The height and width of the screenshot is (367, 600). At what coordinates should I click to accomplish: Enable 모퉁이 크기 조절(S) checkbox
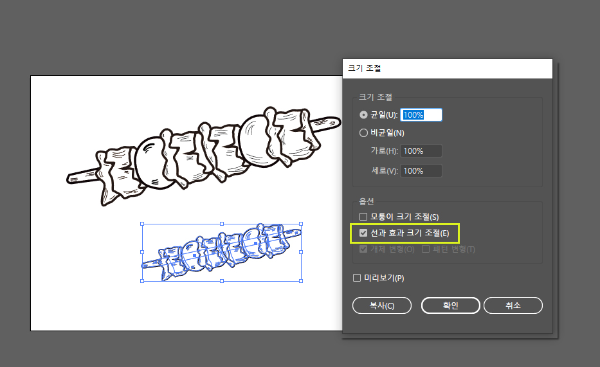click(363, 217)
